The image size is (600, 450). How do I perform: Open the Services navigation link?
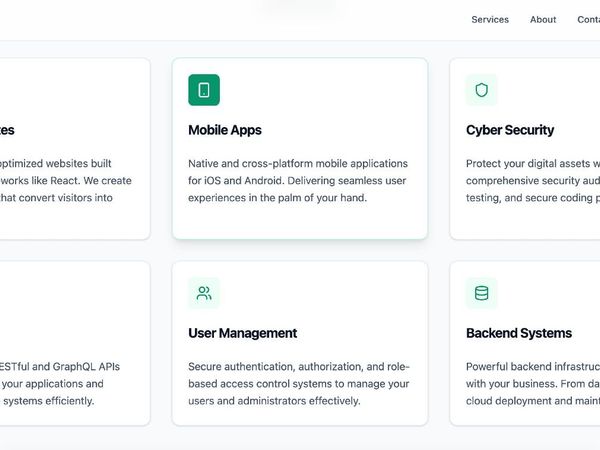point(490,19)
